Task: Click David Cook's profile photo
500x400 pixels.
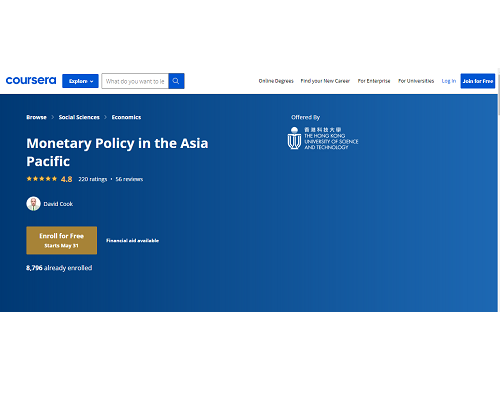Action: point(33,204)
